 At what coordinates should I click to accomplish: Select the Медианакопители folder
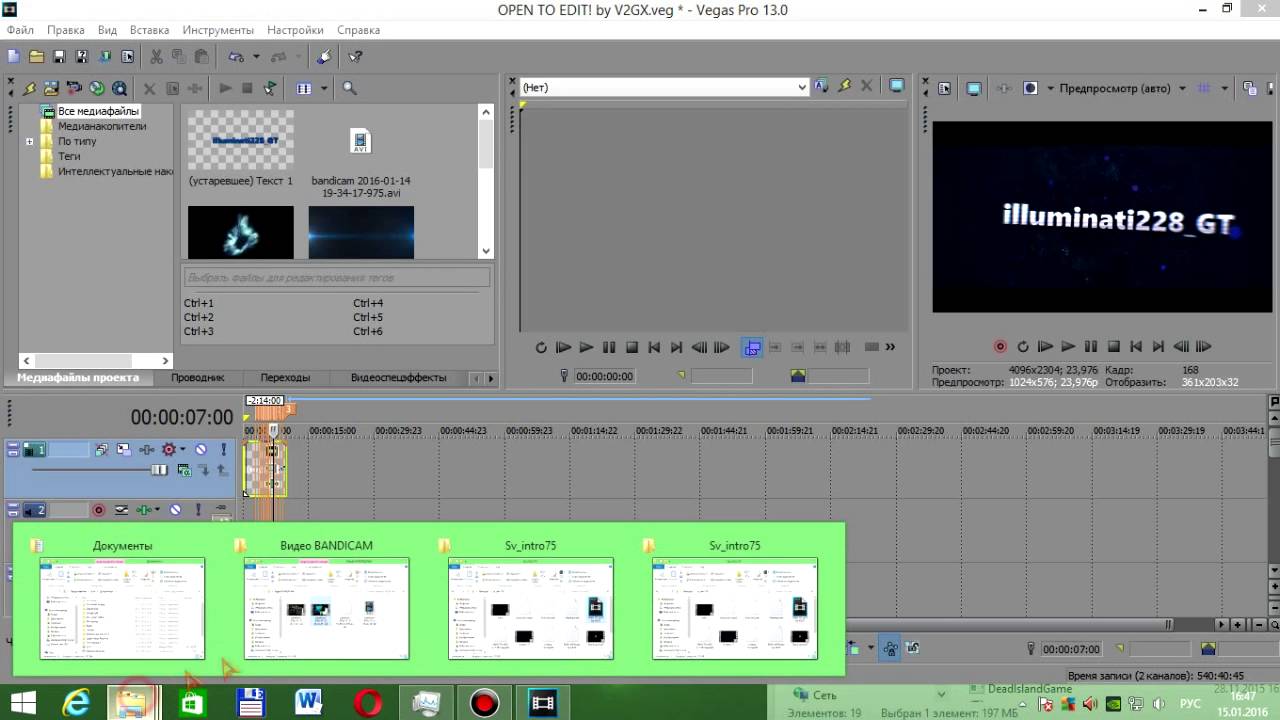101,126
